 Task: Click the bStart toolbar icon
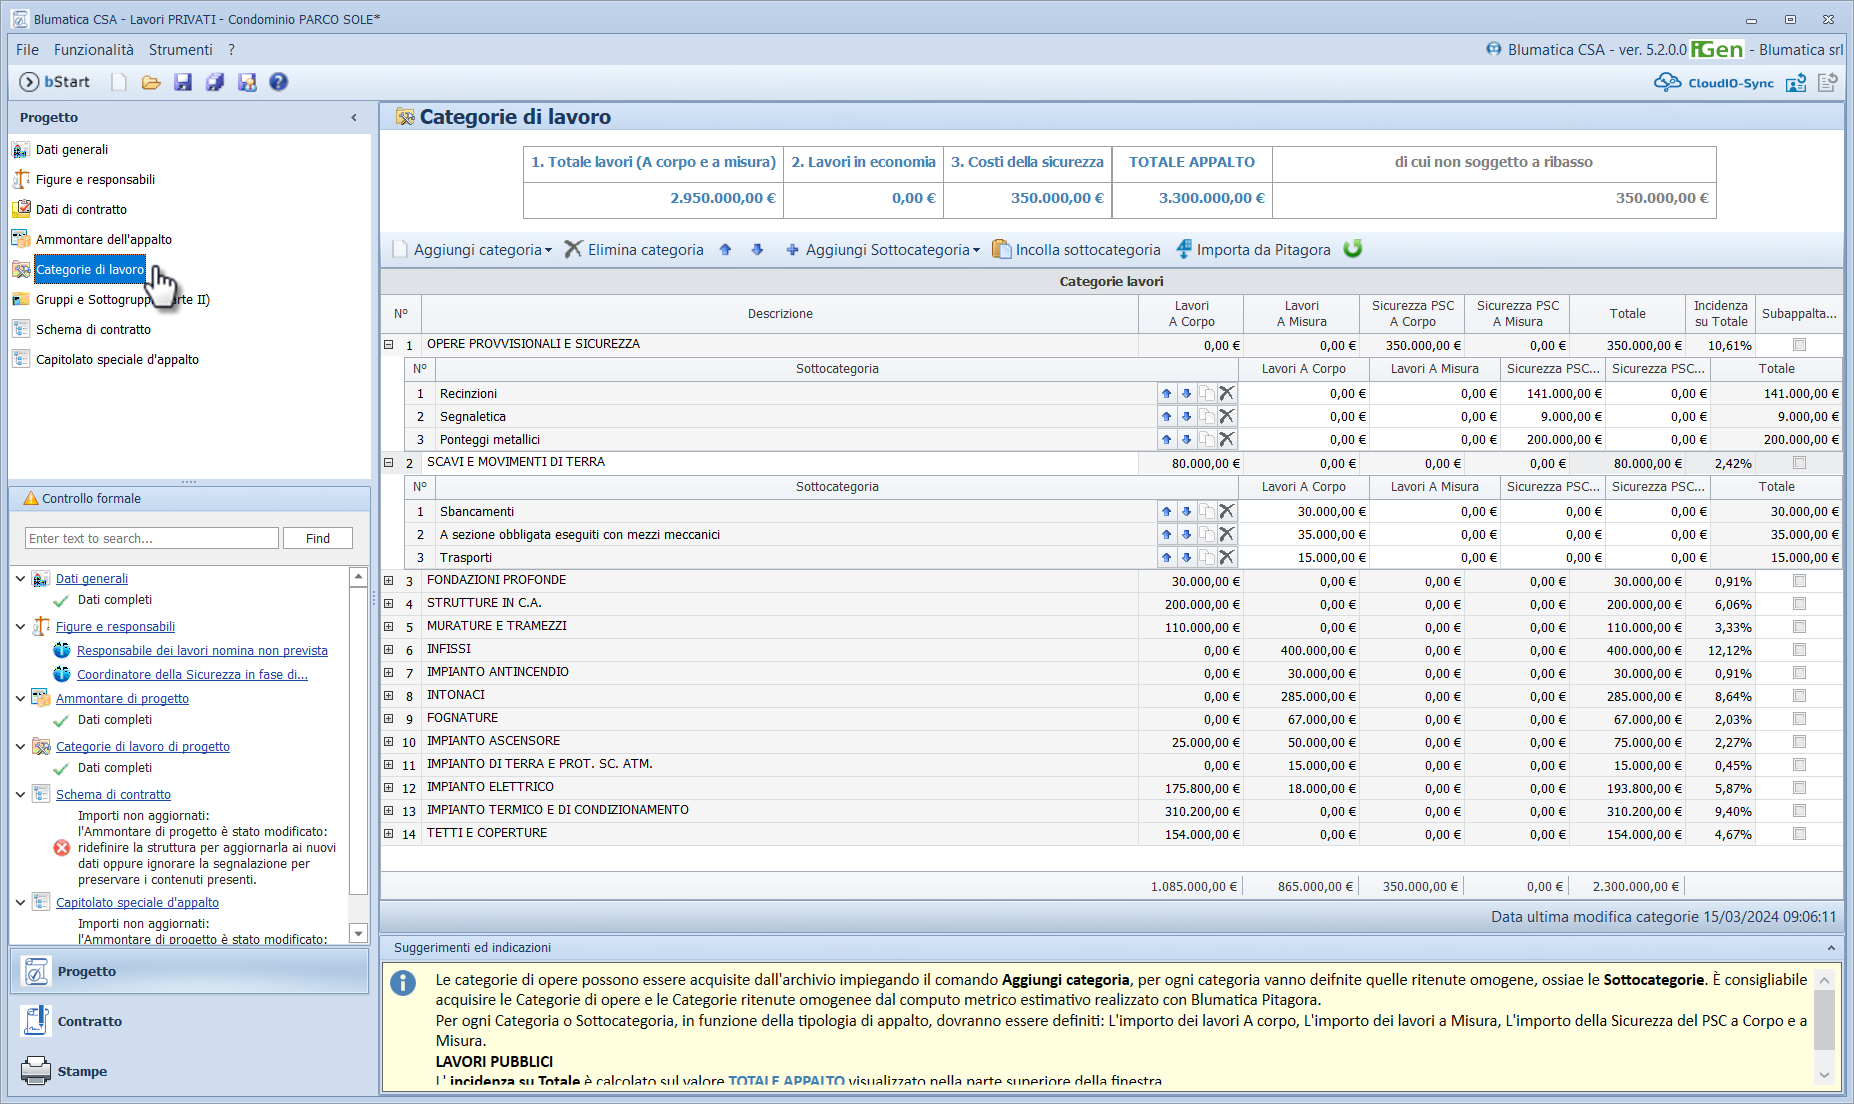(55, 82)
